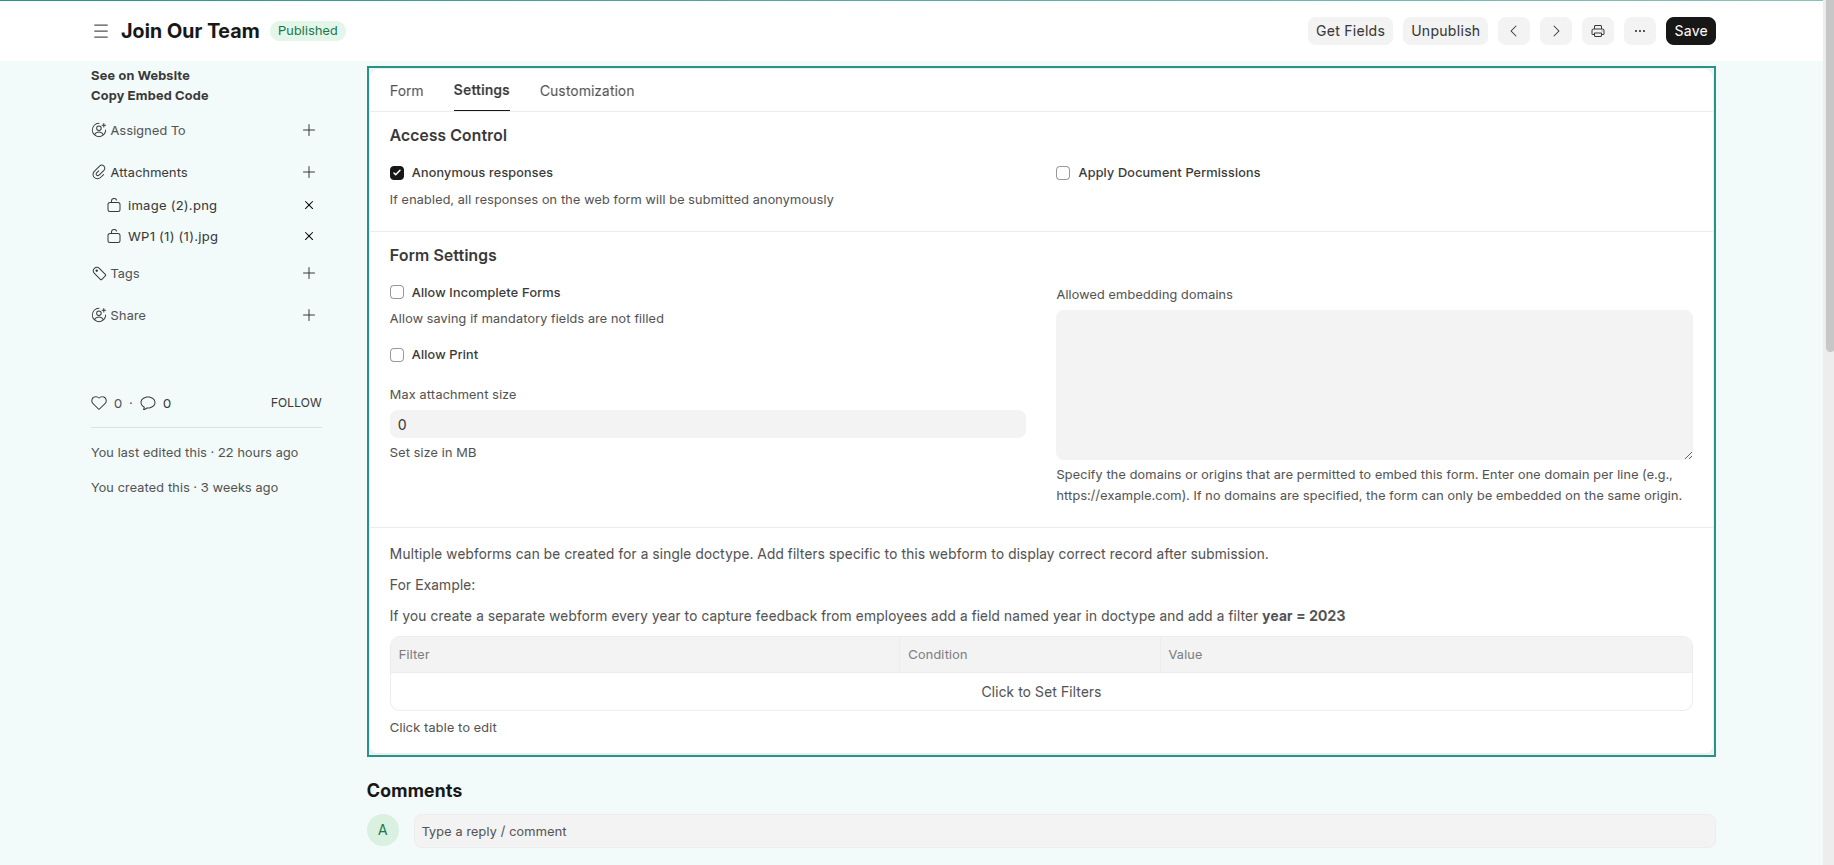Click the comment reply input box
This screenshot has height=865, width=1834.
click(x=1065, y=831)
